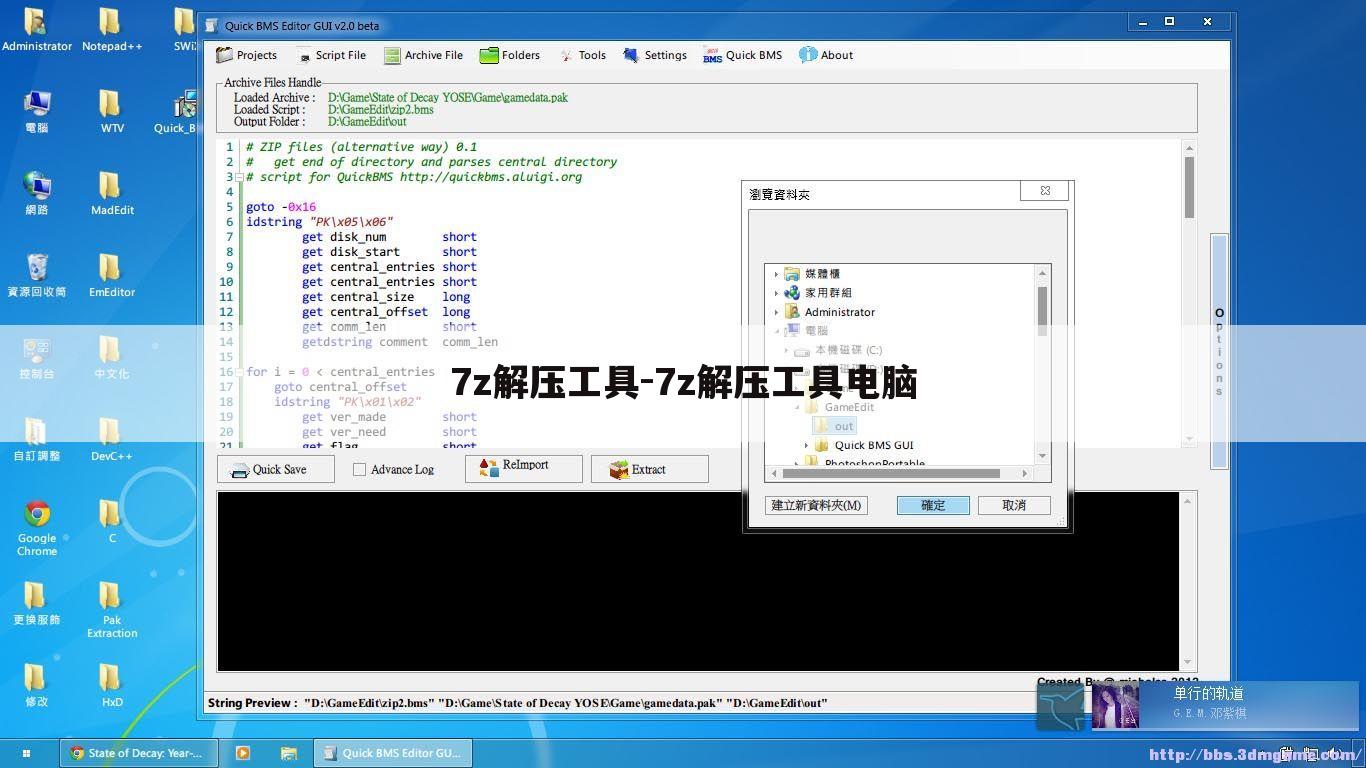Open the Quick BMS menu
Screen dimensions: 1366x768
coord(742,55)
